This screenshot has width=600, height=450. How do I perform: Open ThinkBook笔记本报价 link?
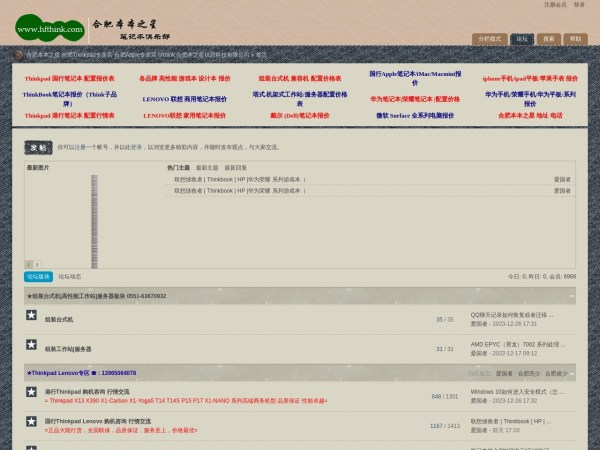point(70,99)
